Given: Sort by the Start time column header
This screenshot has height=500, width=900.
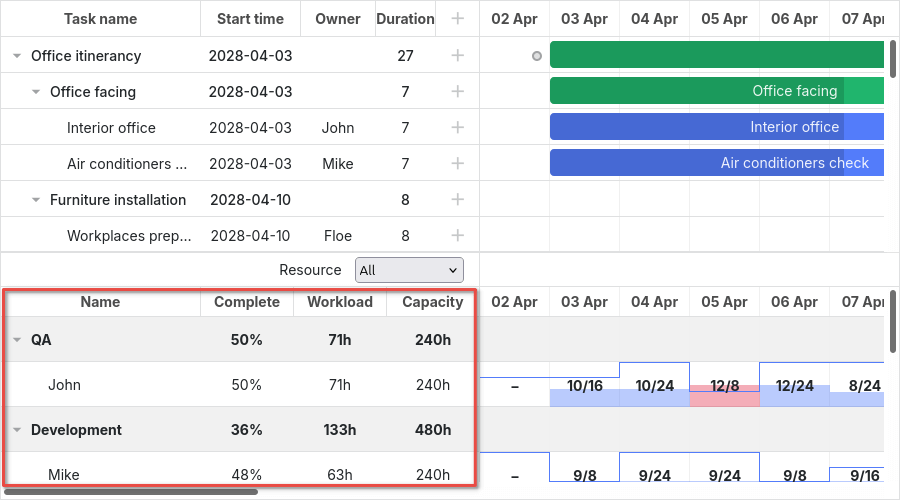Looking at the screenshot, I should (250, 19).
